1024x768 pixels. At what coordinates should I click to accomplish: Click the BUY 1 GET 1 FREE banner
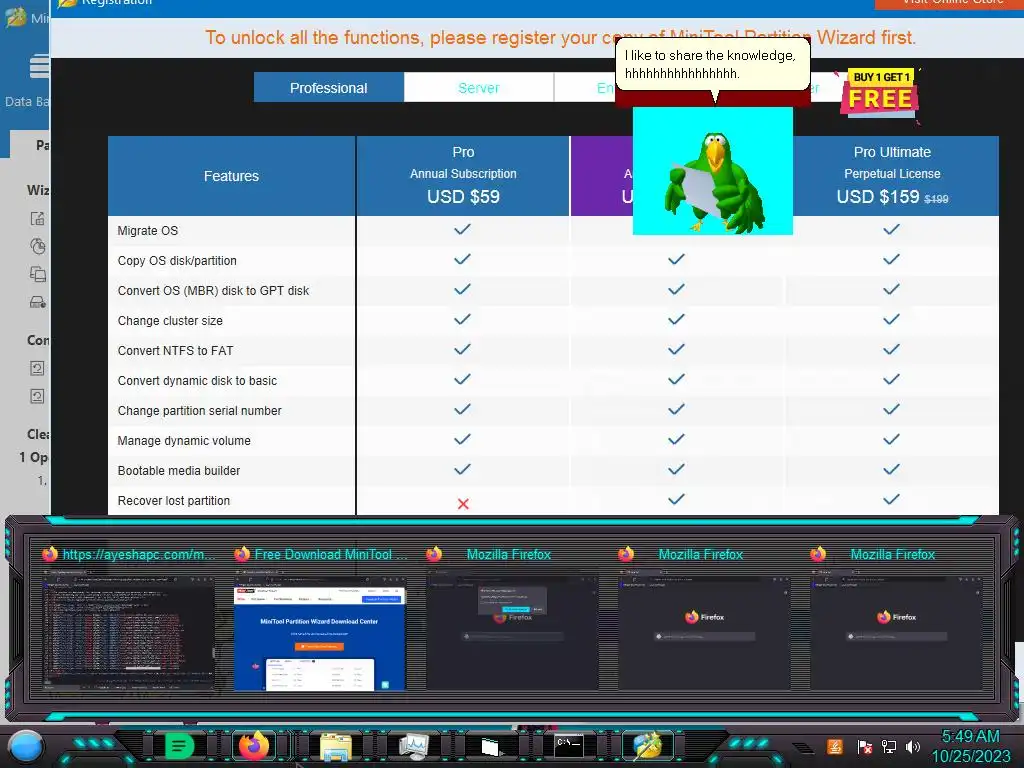click(879, 95)
